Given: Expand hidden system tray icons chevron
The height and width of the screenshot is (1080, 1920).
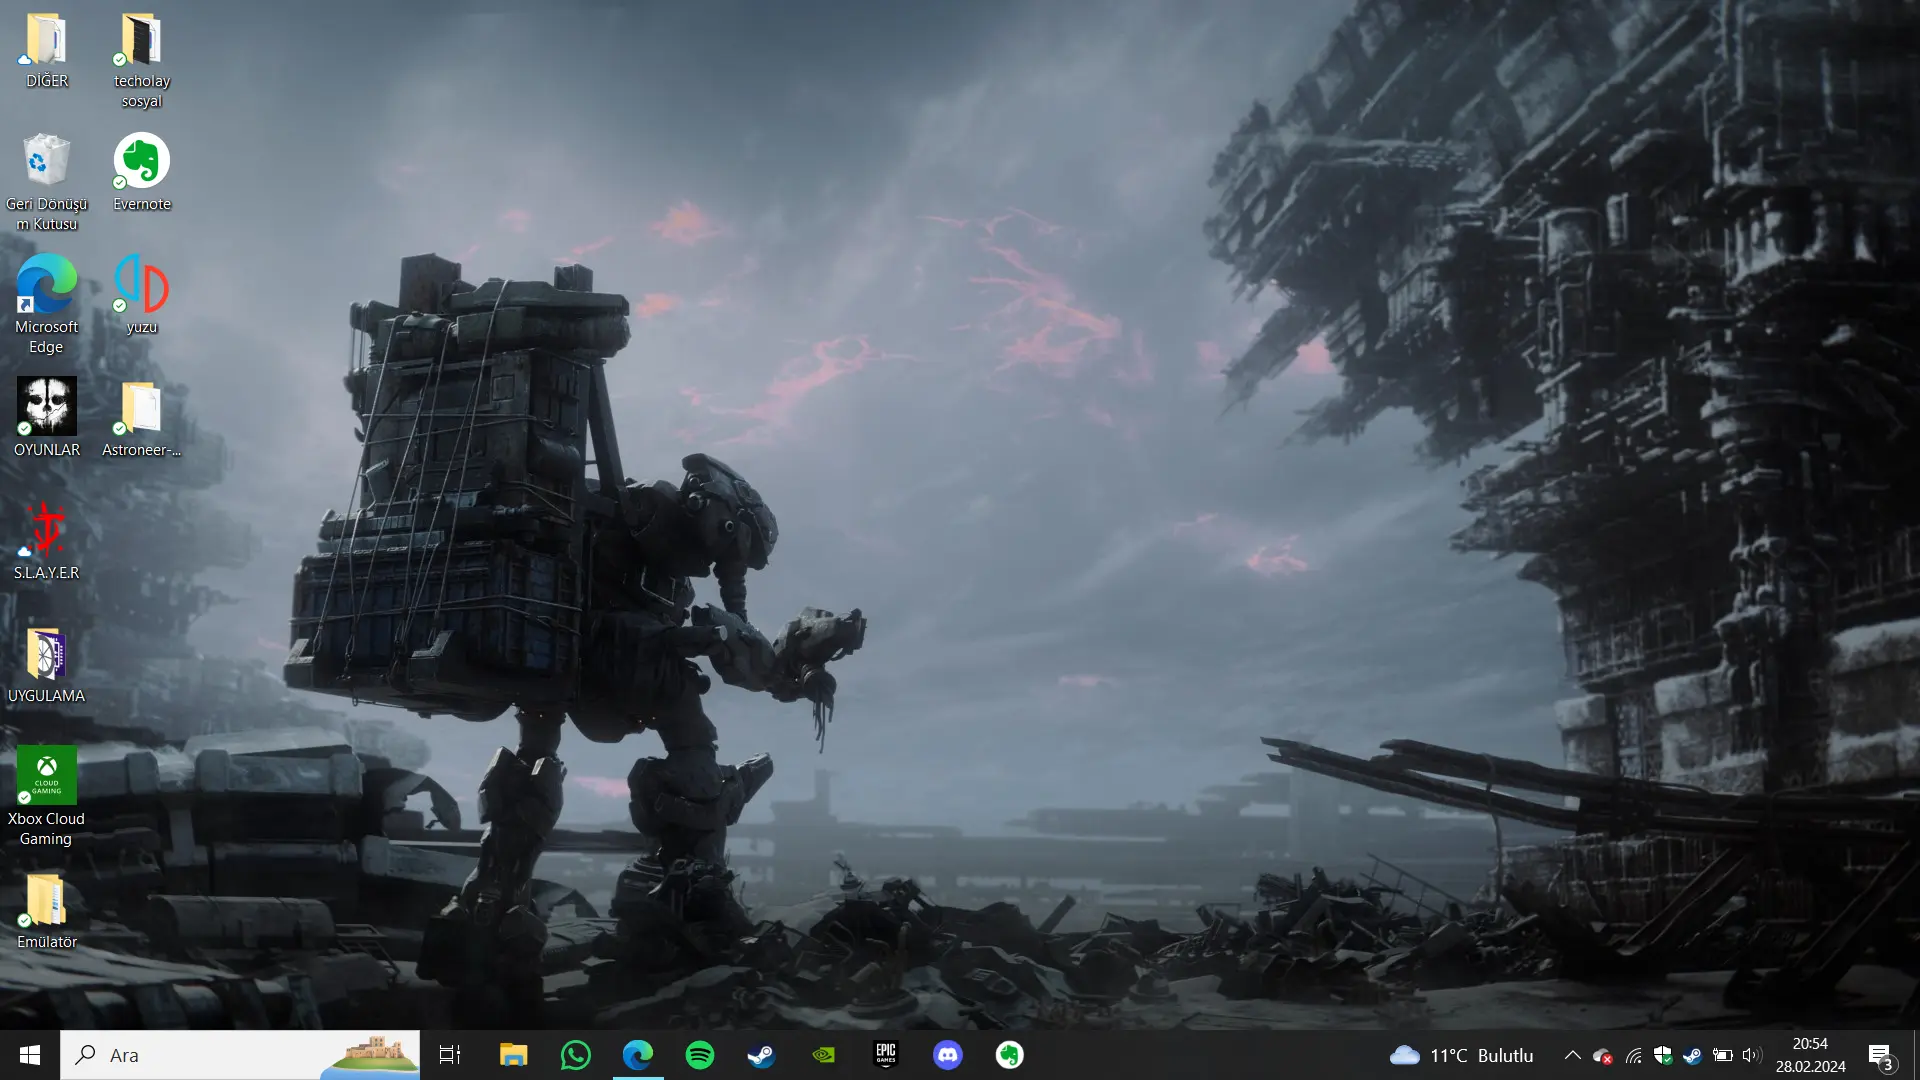Looking at the screenshot, I should click(1572, 1055).
